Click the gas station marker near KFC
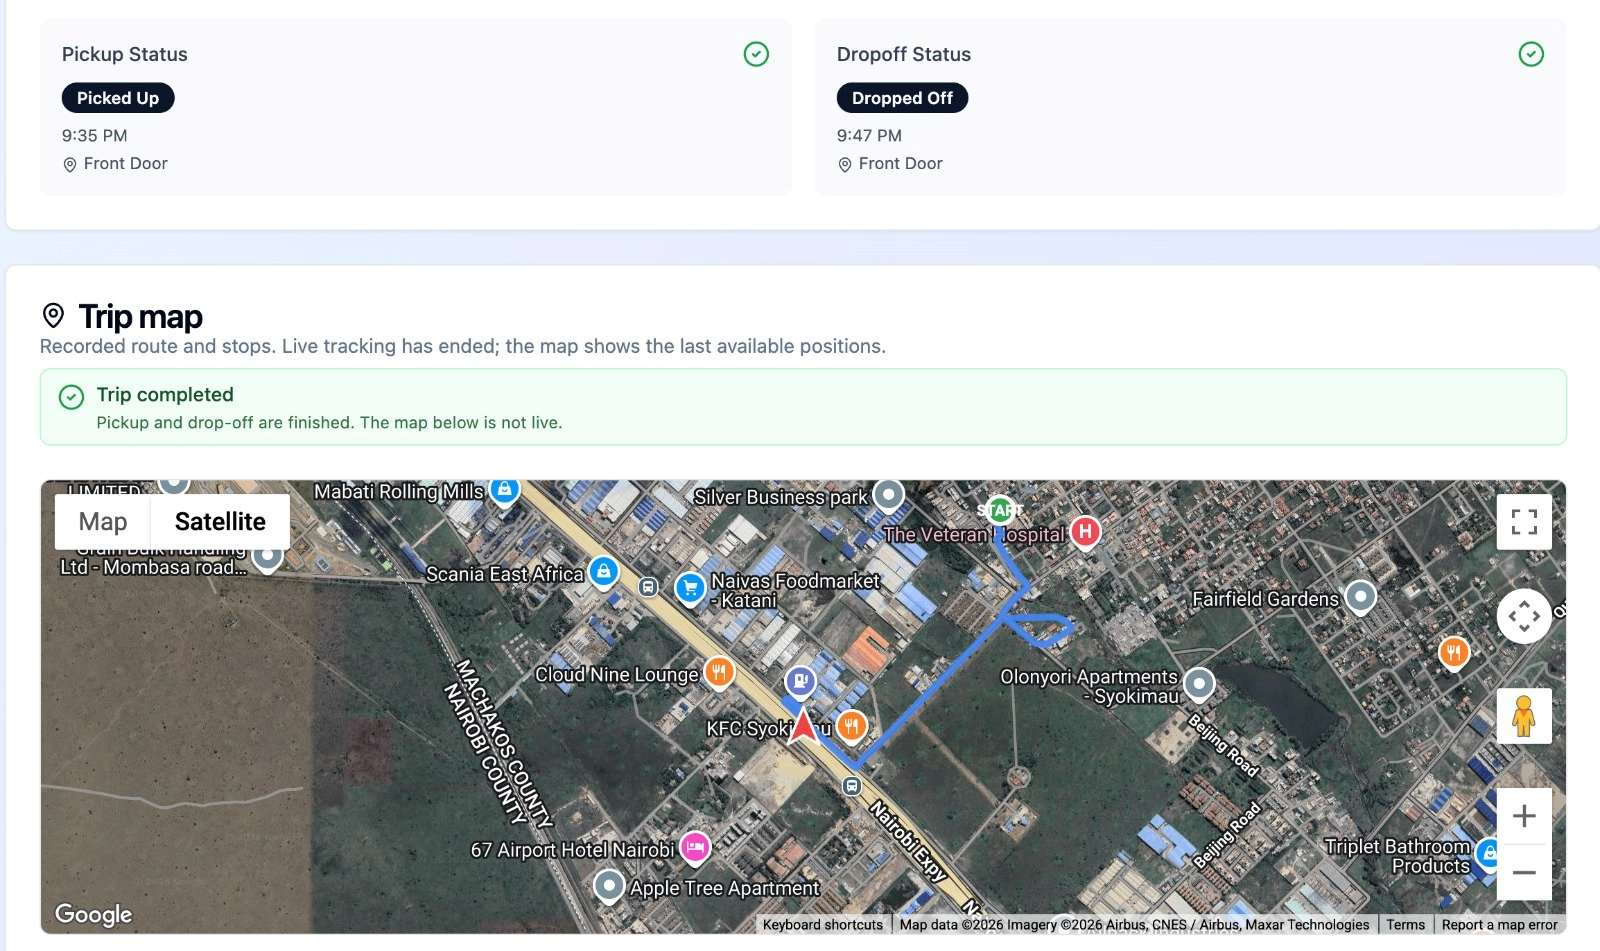 (x=800, y=682)
